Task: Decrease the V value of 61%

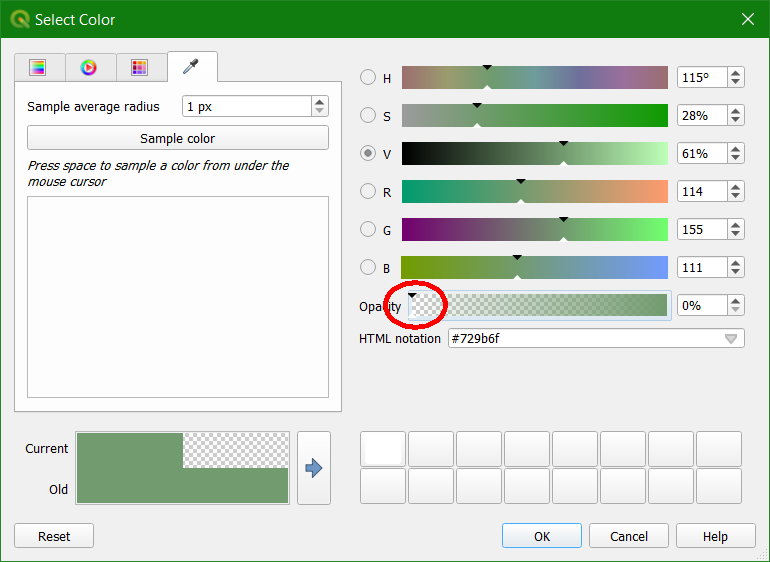Action: [735, 158]
